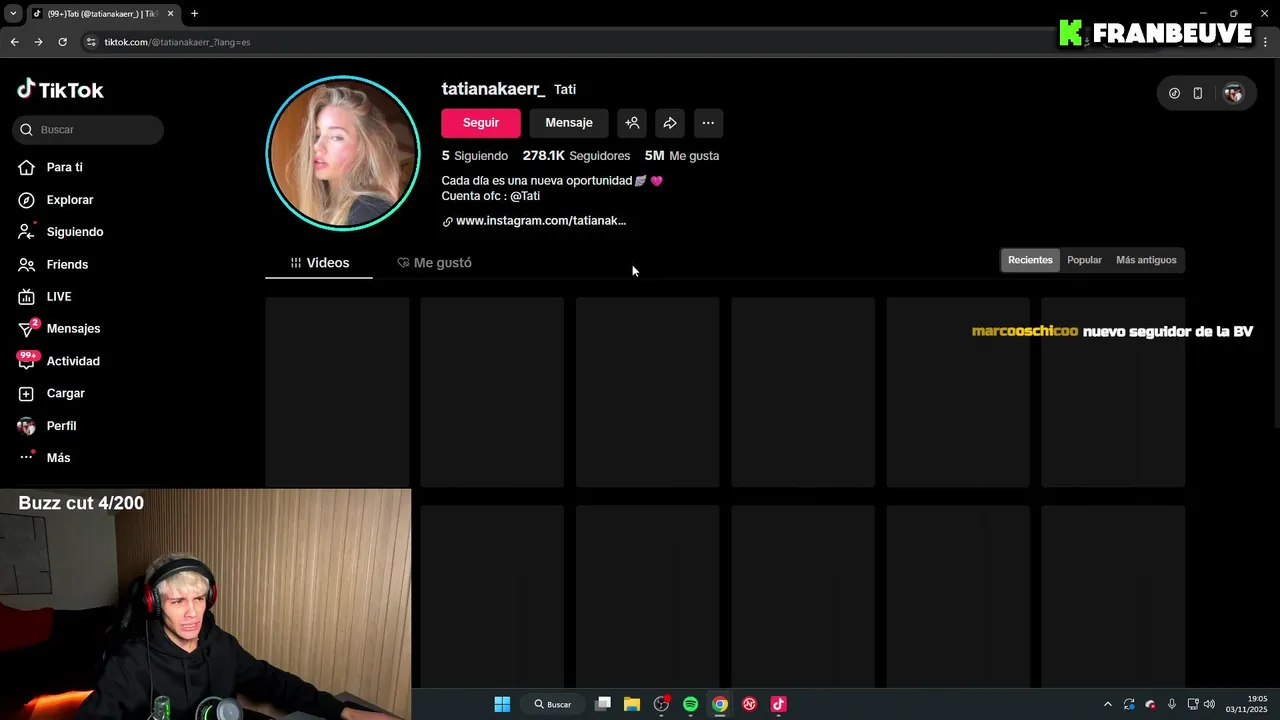The image size is (1280, 720).
Task: Sort videos by Más antiguos
Action: (x=1146, y=260)
